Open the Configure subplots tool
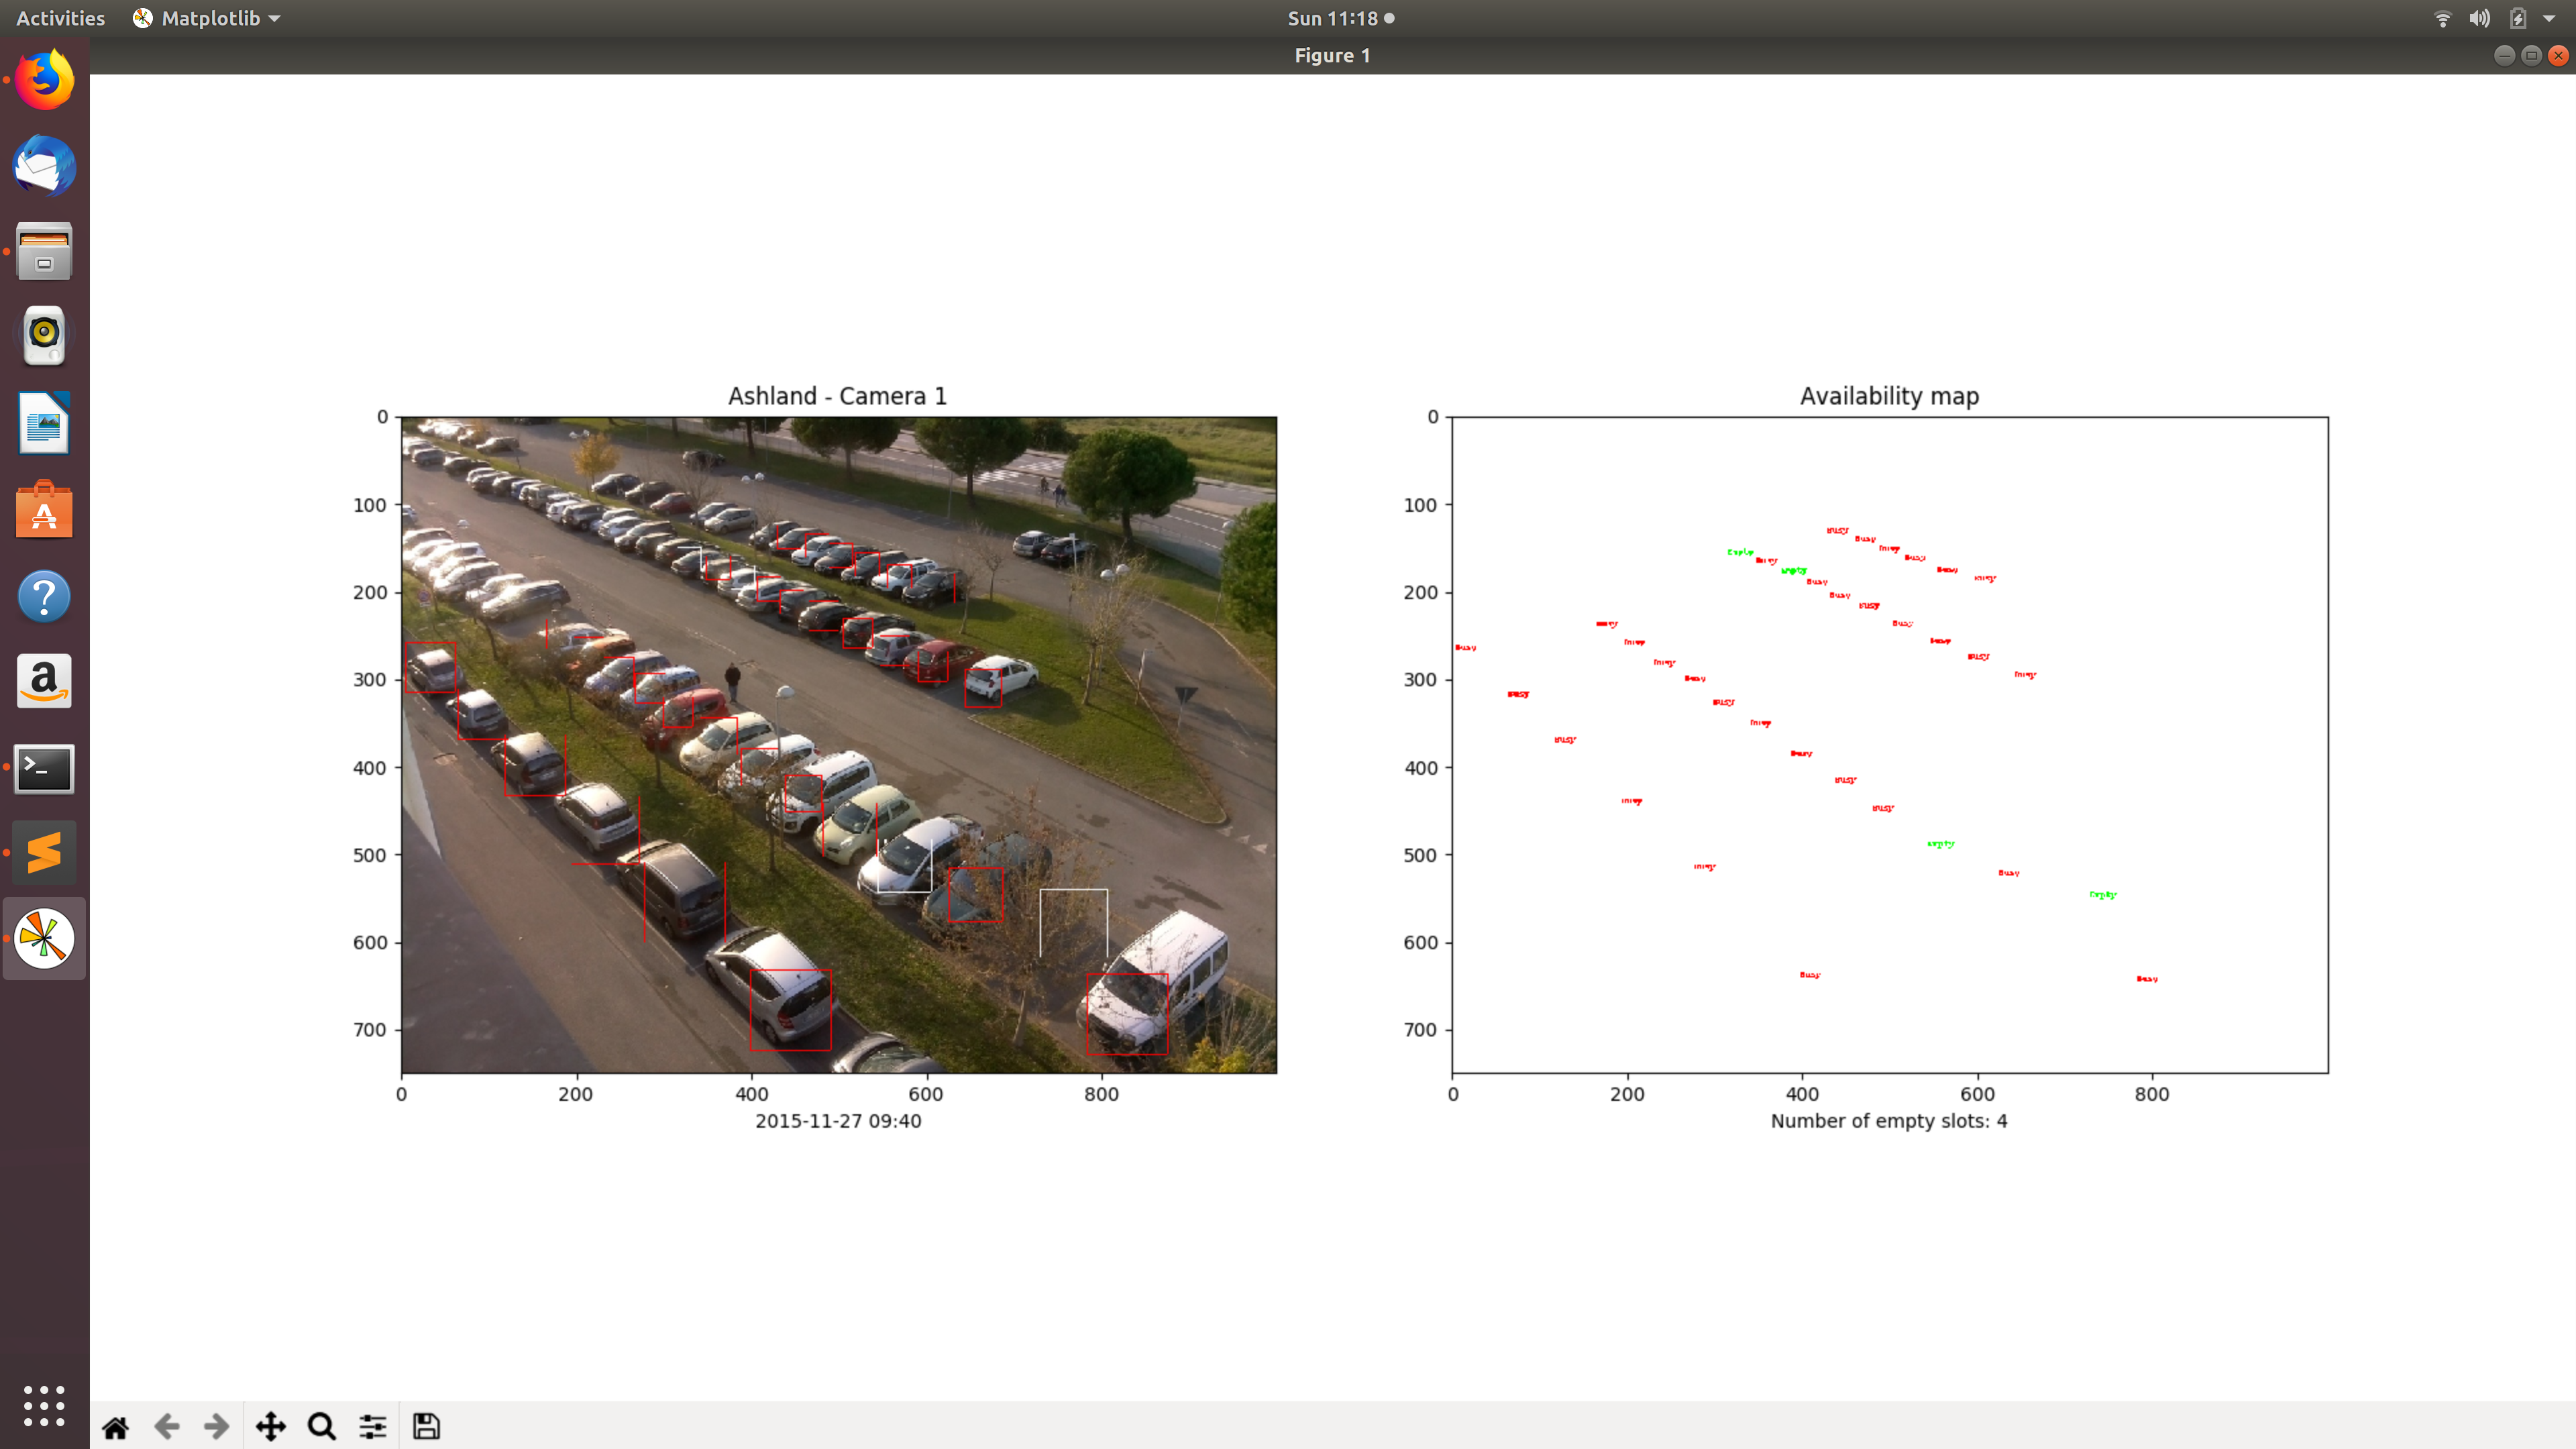The image size is (2576, 1449). pyautogui.click(x=373, y=1427)
